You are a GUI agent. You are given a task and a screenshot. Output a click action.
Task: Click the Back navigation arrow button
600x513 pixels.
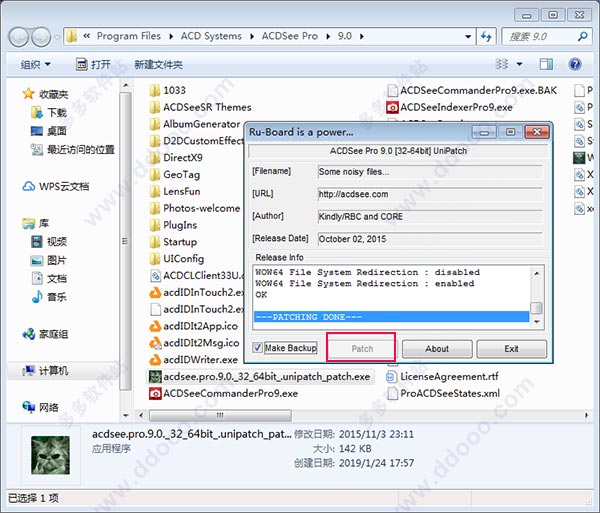pyautogui.click(x=18, y=37)
